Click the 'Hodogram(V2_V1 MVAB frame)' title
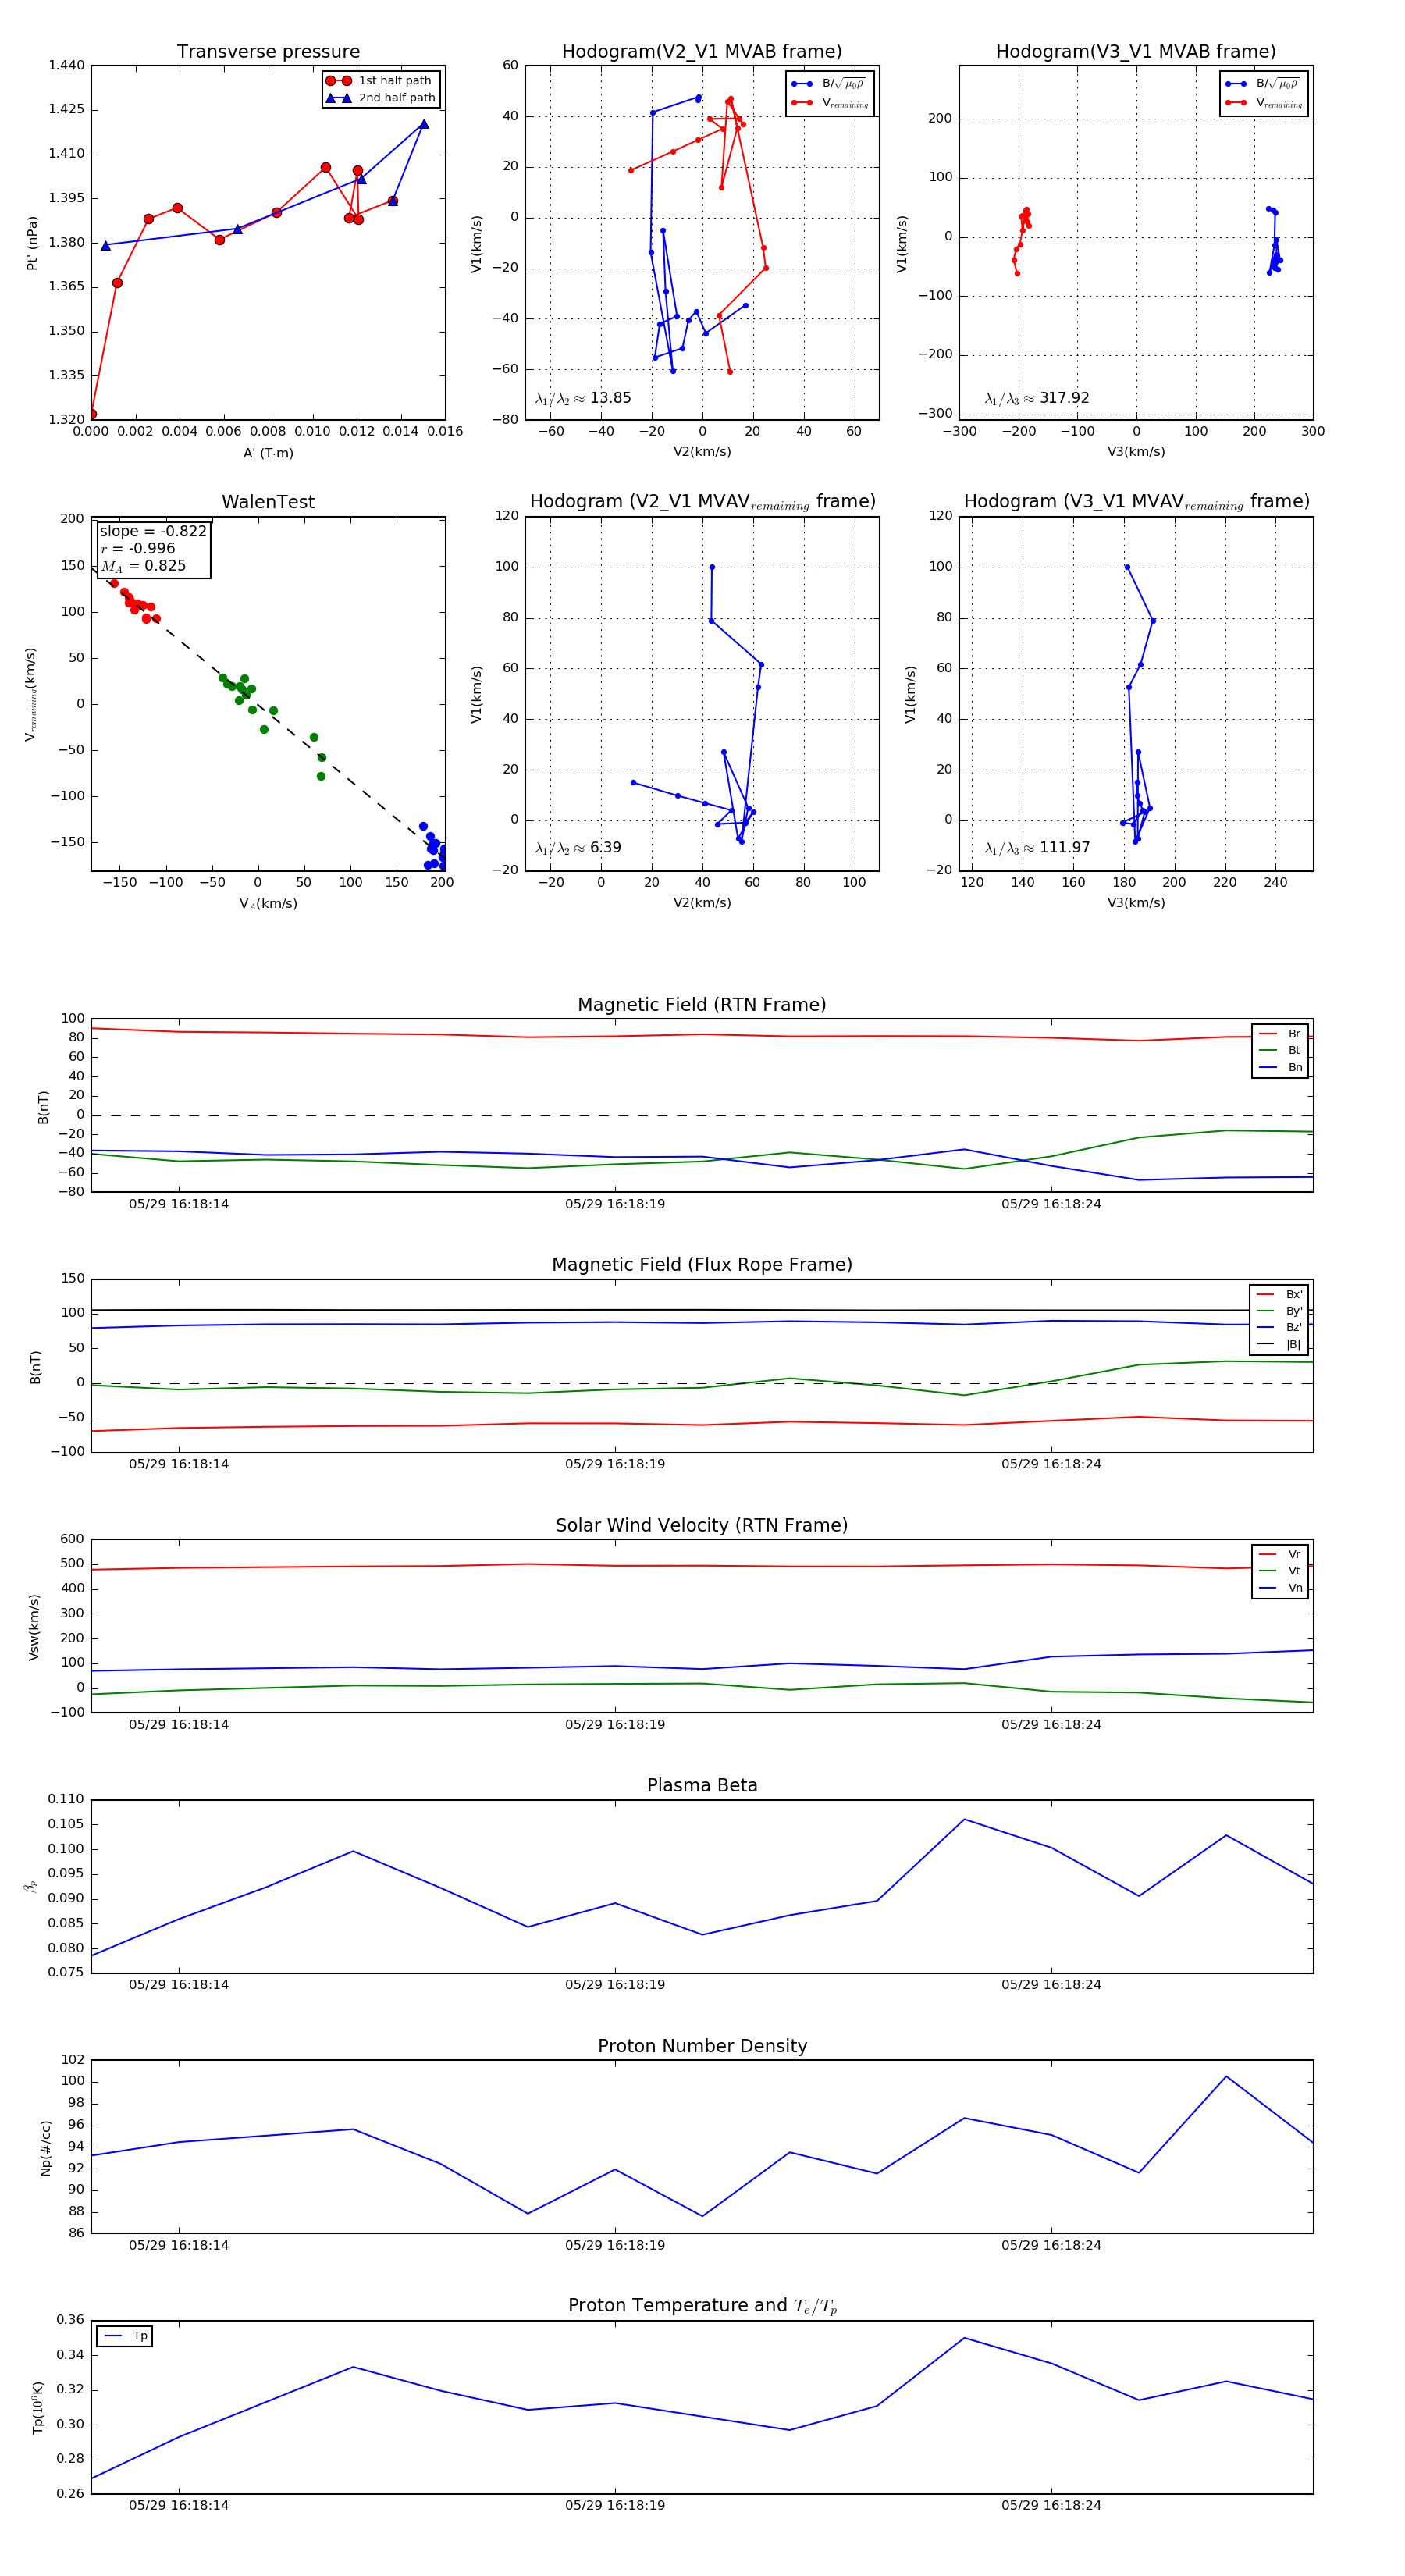The width and height of the screenshot is (1405, 2576). tap(702, 52)
